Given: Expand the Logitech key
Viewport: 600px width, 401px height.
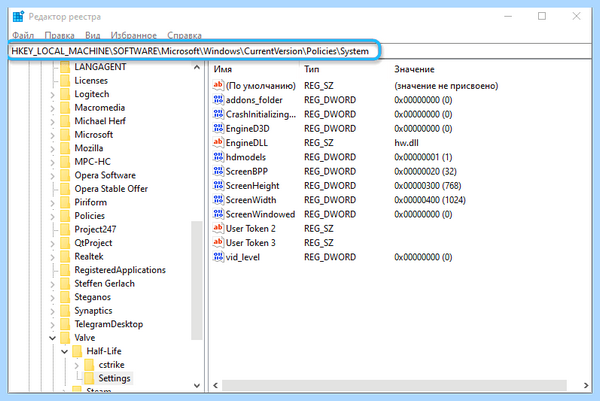Looking at the screenshot, I should [52, 94].
